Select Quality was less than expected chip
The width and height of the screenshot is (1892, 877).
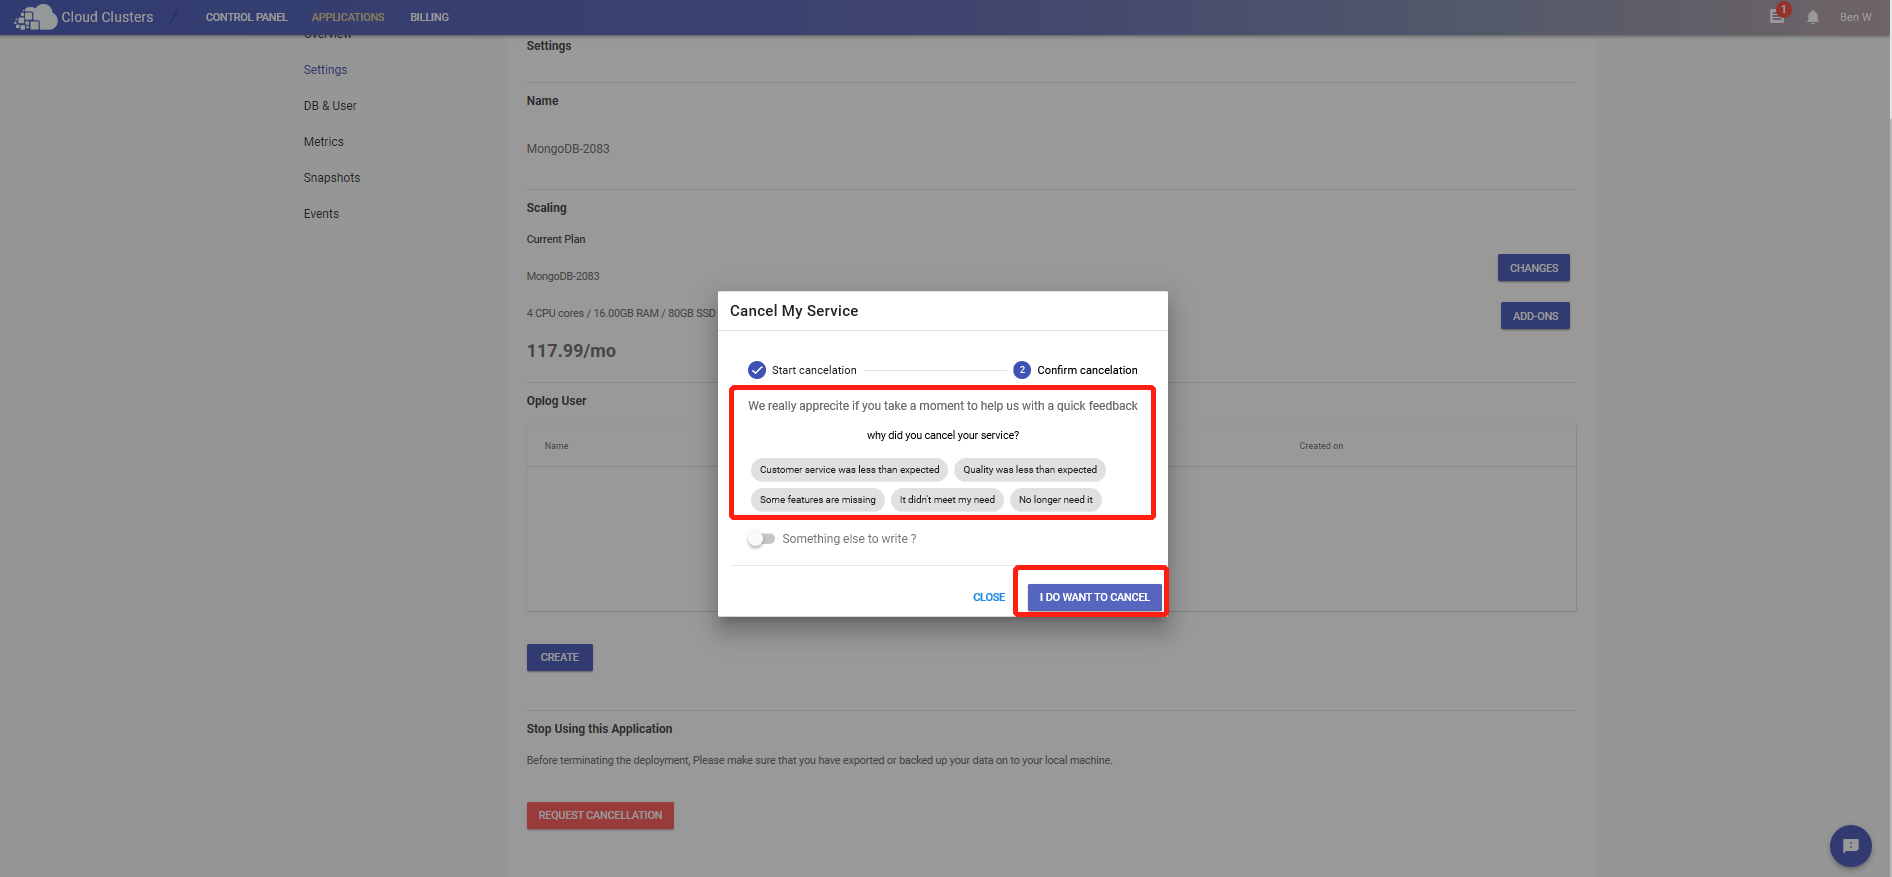coord(1030,470)
